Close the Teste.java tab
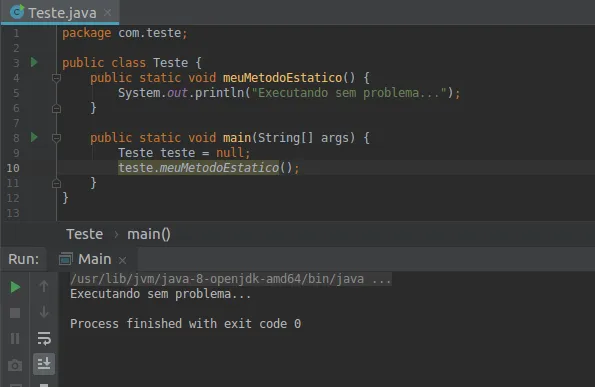595x387 pixels. (107, 13)
